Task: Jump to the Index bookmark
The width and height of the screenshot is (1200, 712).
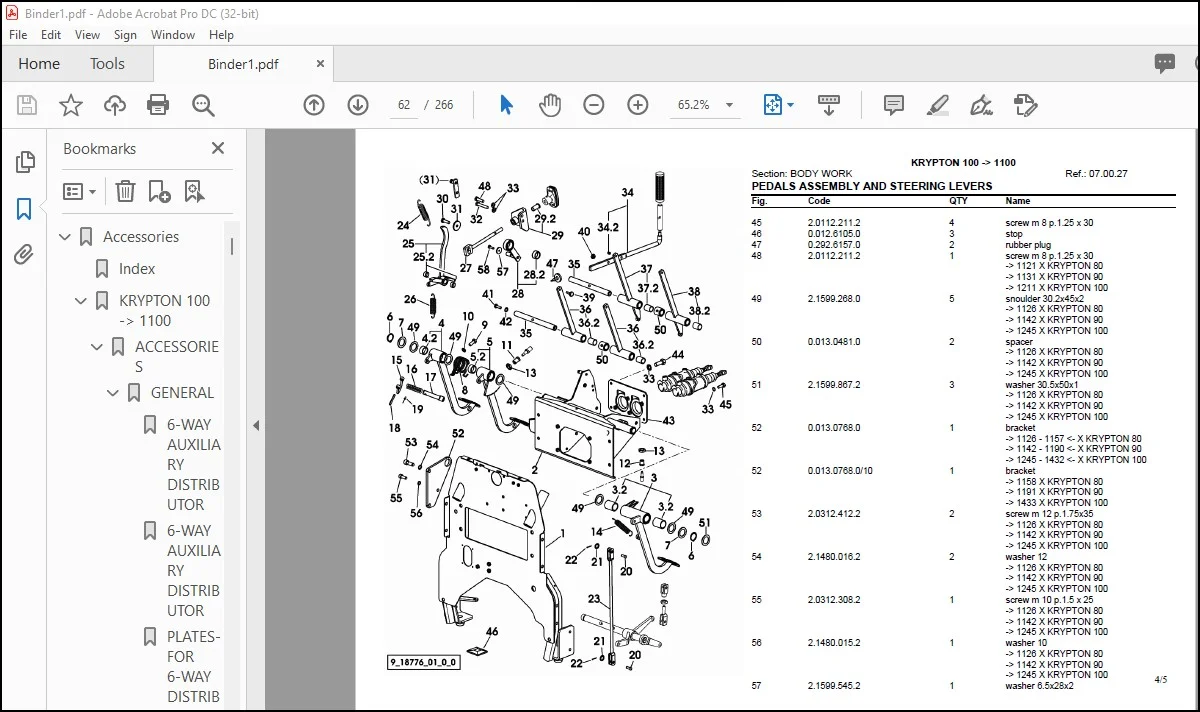Action: [137, 269]
